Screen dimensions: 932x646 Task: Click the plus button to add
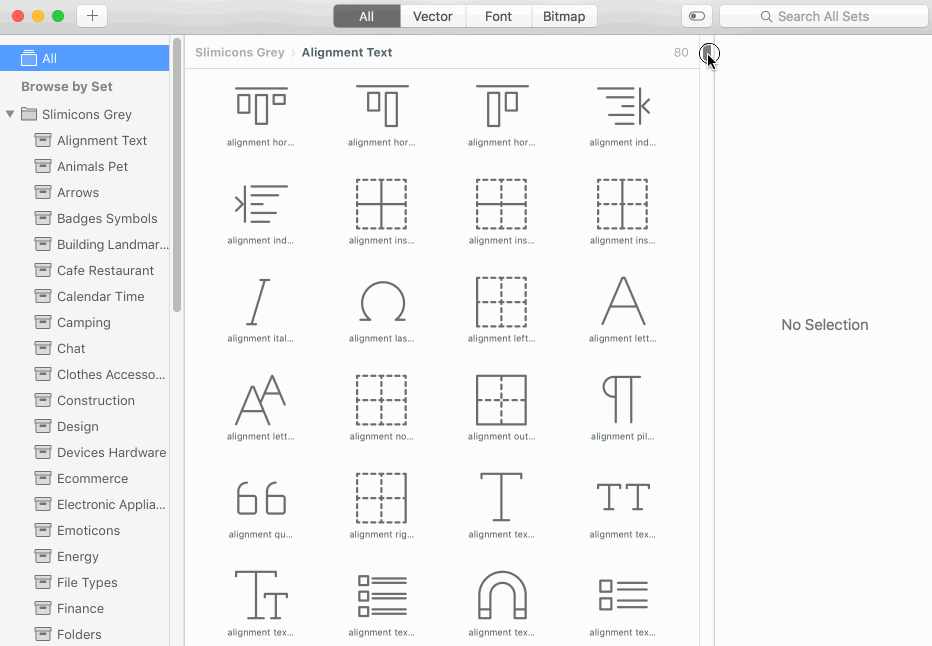point(91,16)
